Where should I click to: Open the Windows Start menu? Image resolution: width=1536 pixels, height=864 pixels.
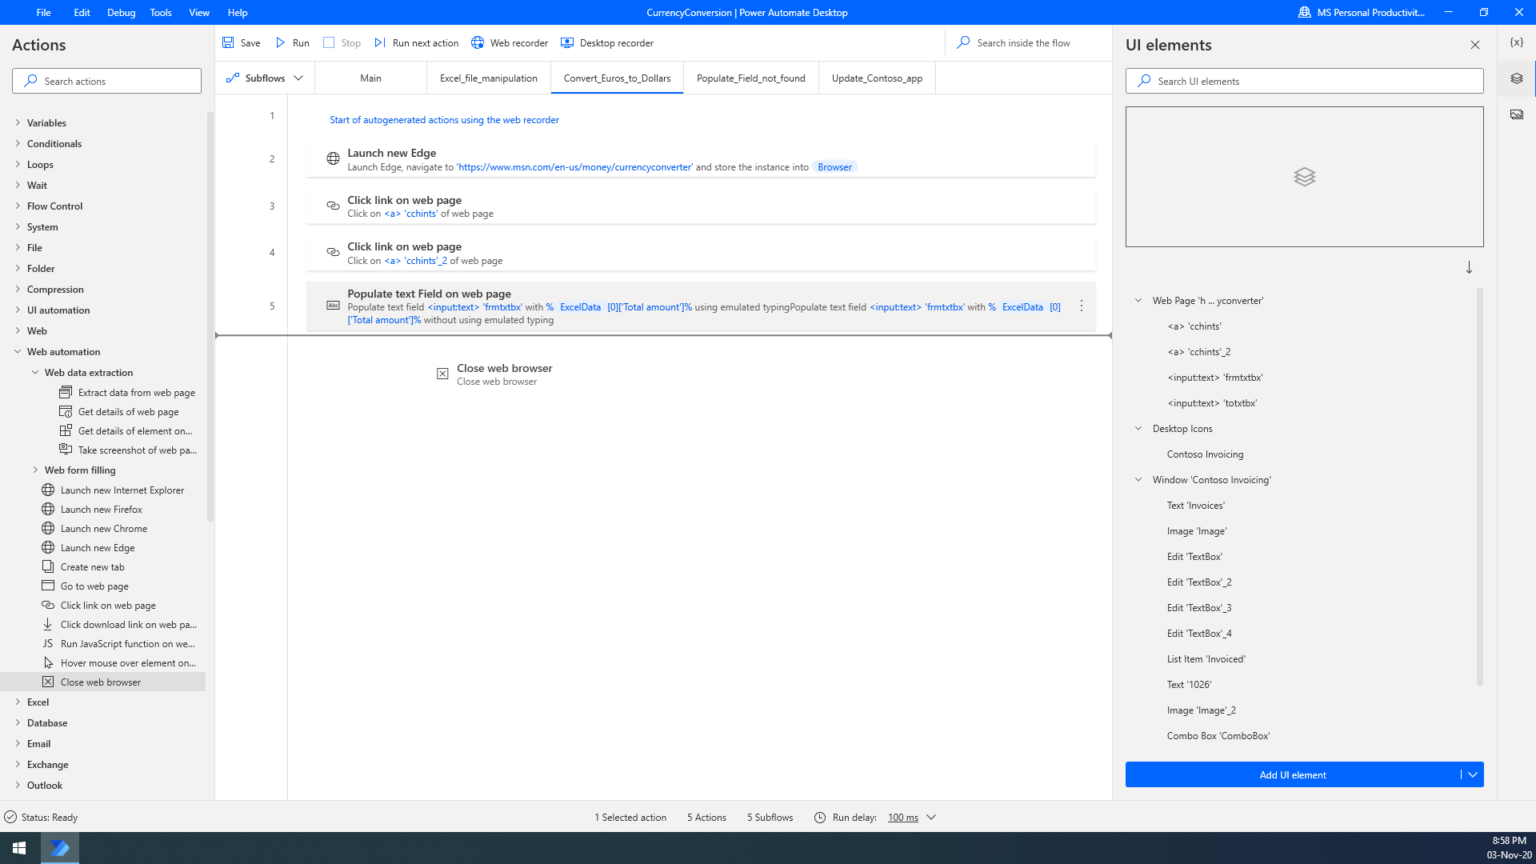click(19, 848)
